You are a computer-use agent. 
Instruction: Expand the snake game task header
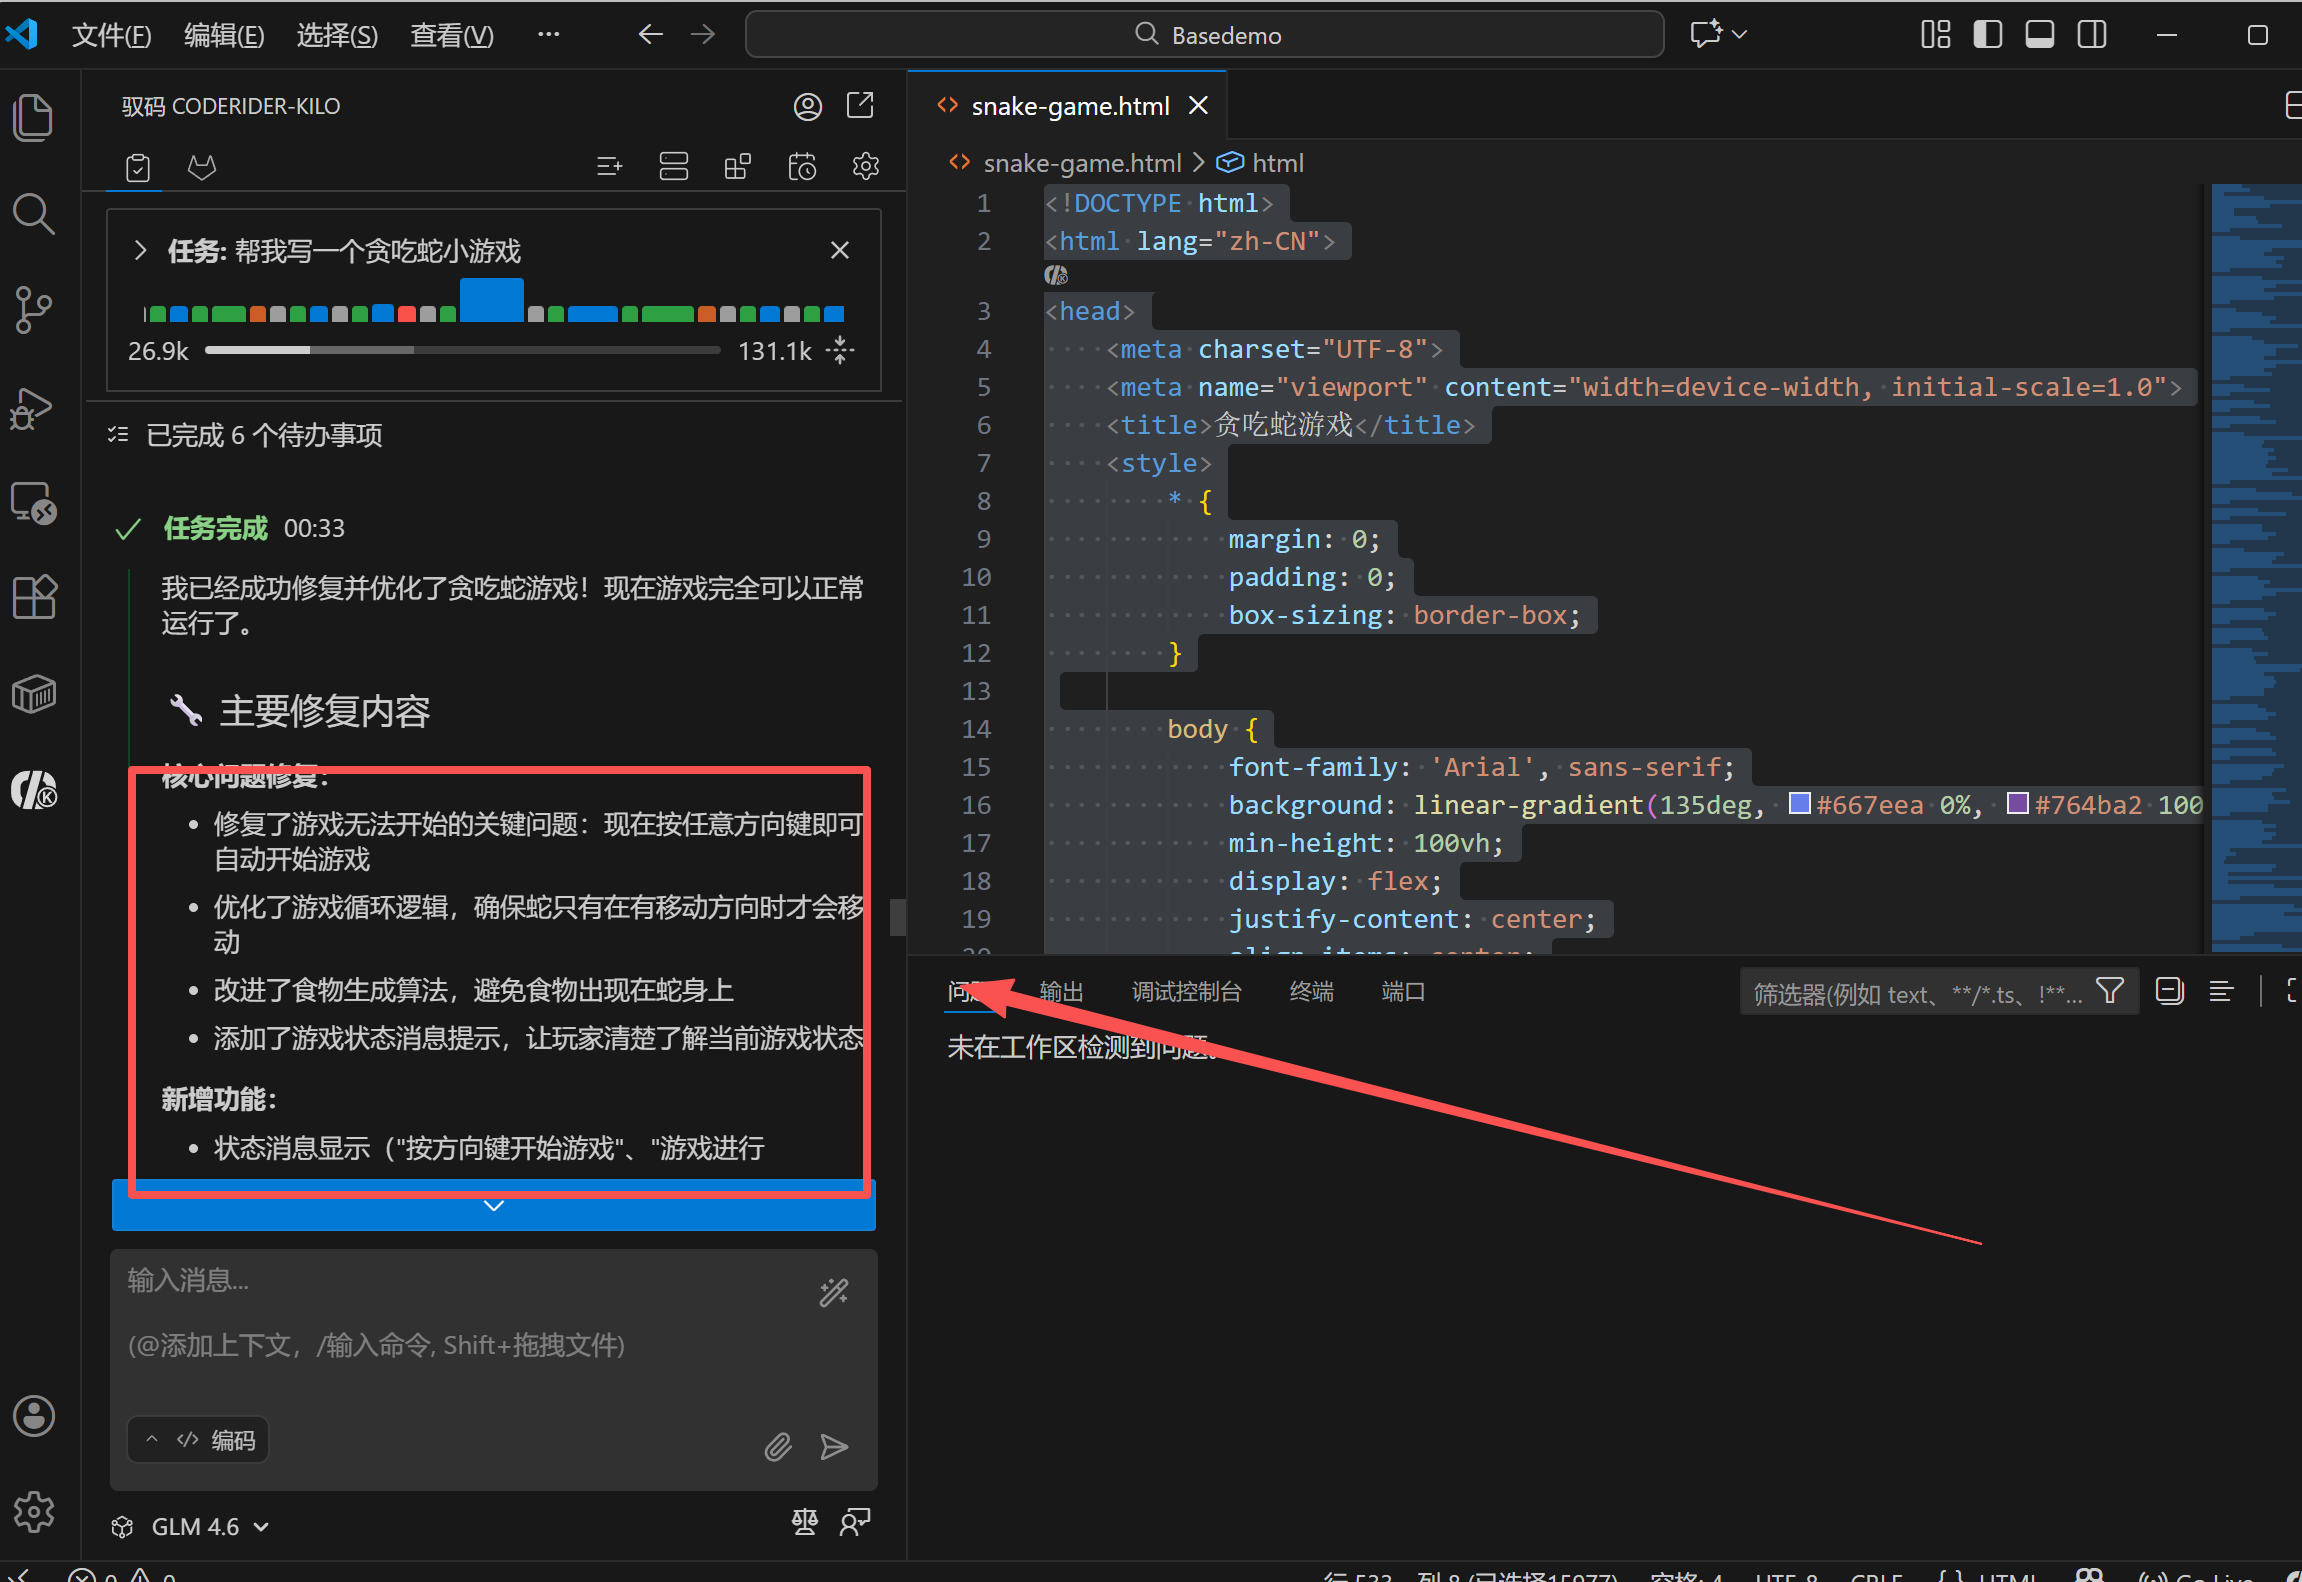(x=140, y=250)
